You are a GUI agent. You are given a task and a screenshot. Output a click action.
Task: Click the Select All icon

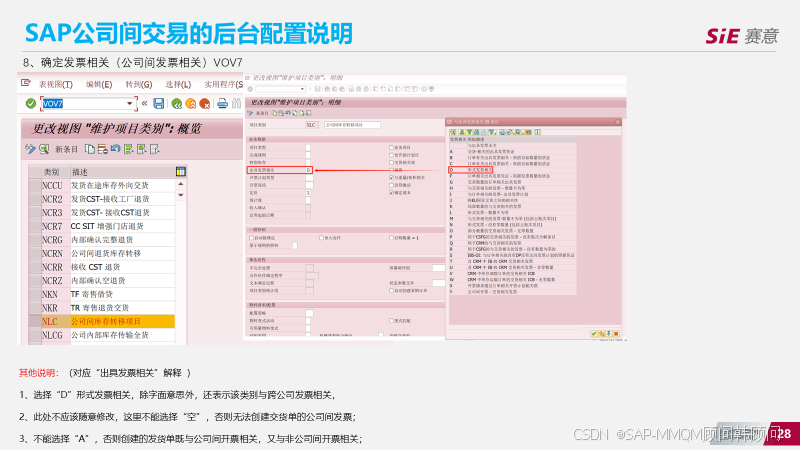(129, 149)
